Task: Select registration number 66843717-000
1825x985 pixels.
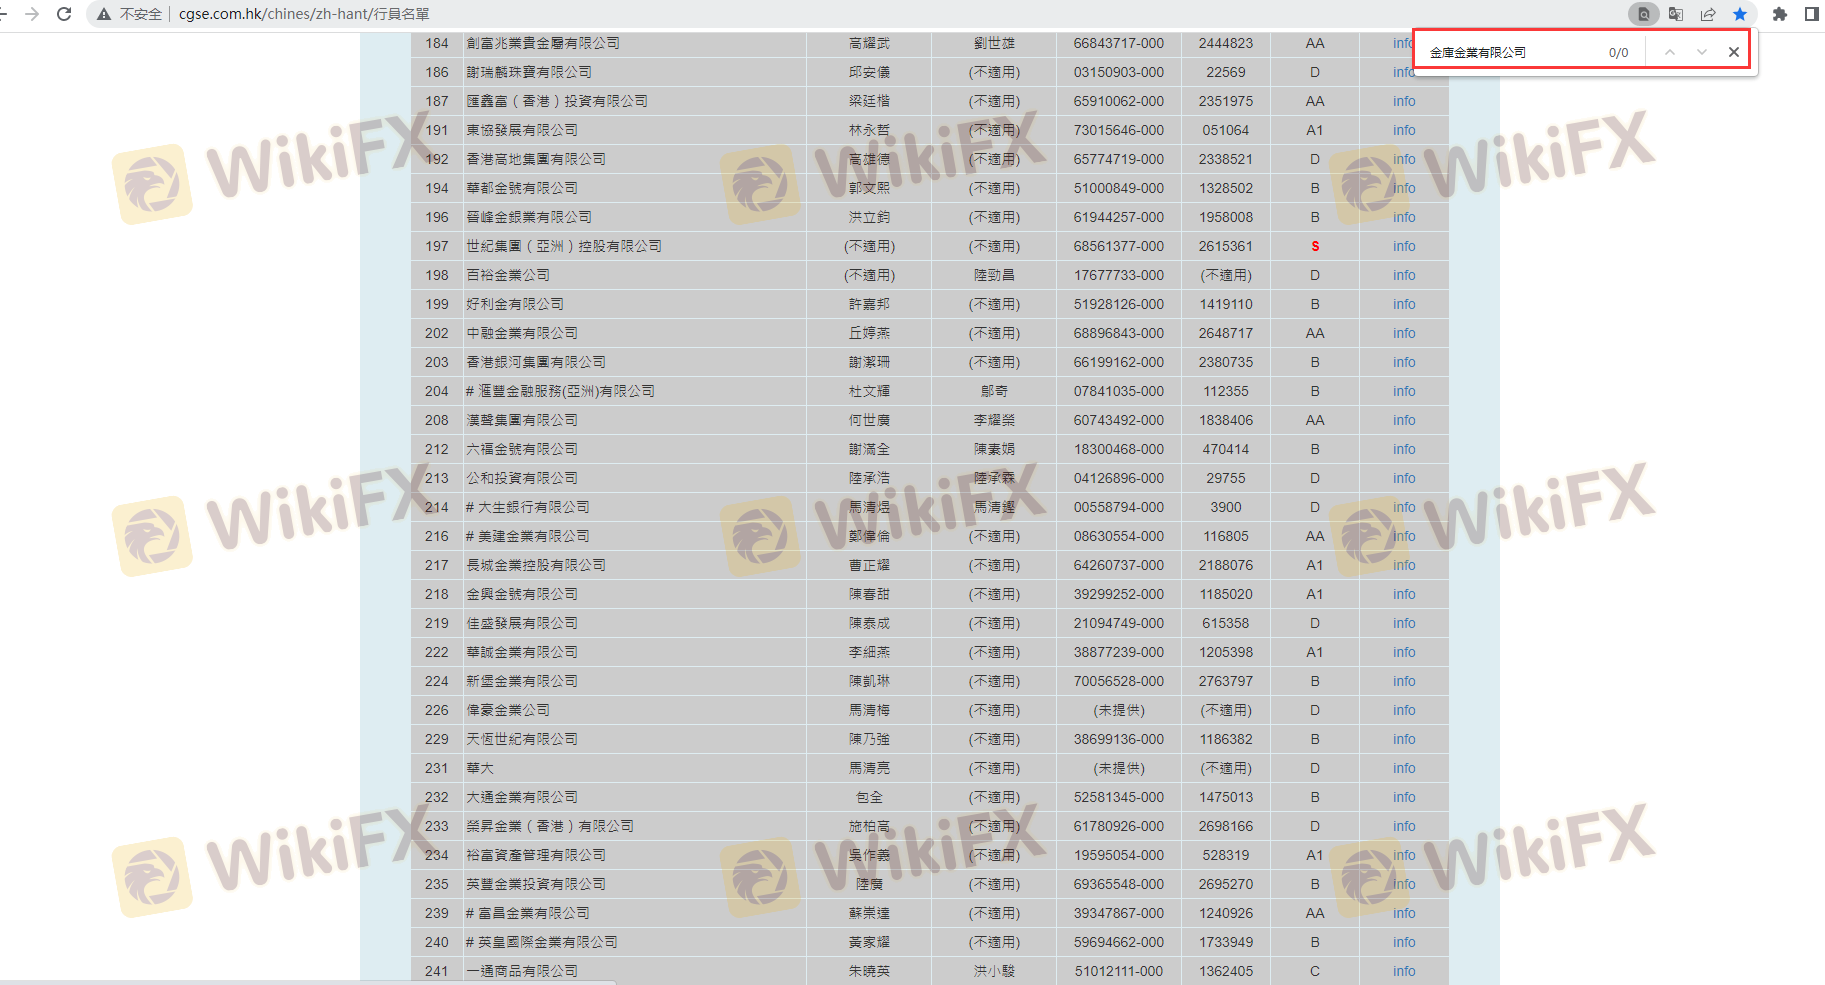Action: click(x=1119, y=43)
